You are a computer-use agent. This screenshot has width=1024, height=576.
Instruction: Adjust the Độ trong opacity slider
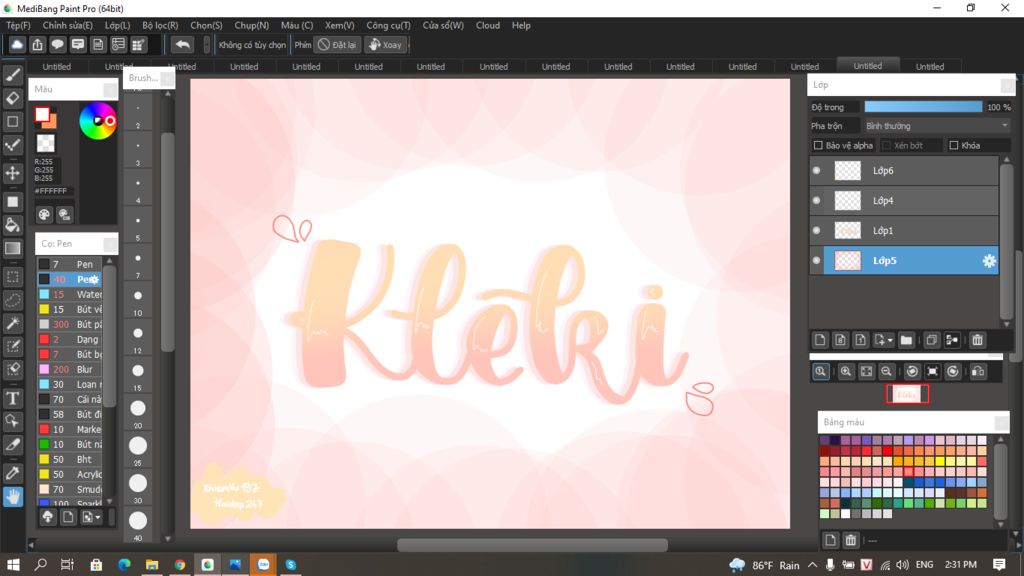point(923,106)
